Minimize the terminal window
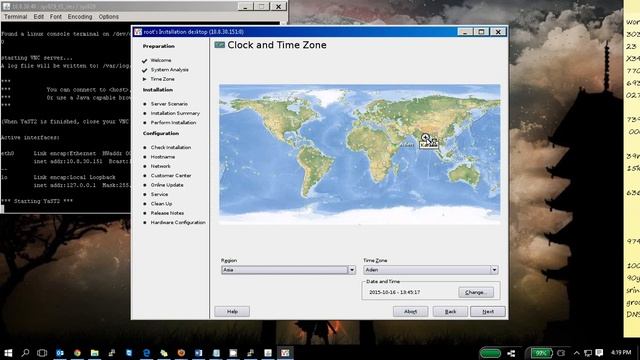 click(245, 7)
